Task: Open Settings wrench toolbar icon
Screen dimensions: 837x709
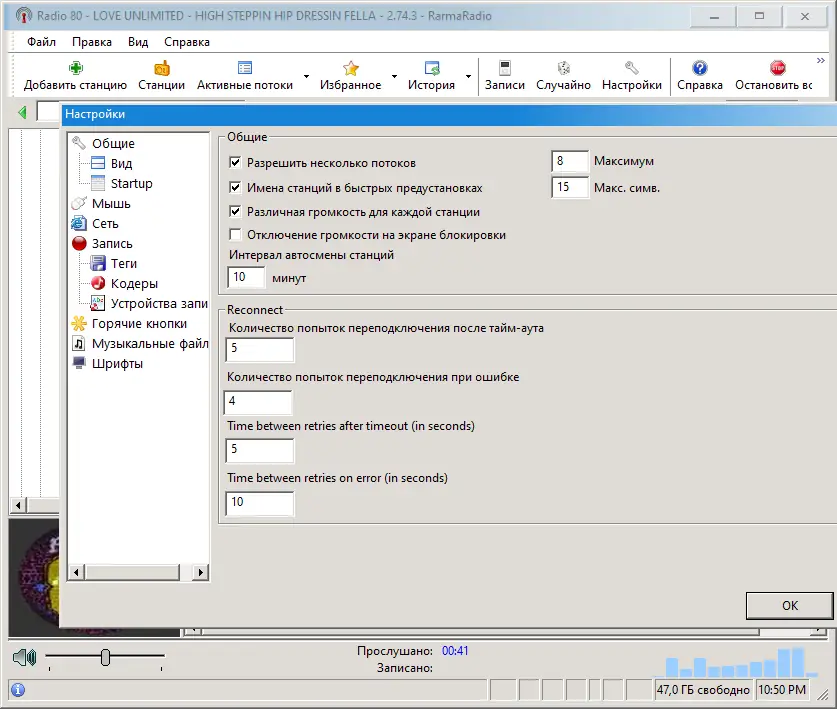Action: click(631, 68)
